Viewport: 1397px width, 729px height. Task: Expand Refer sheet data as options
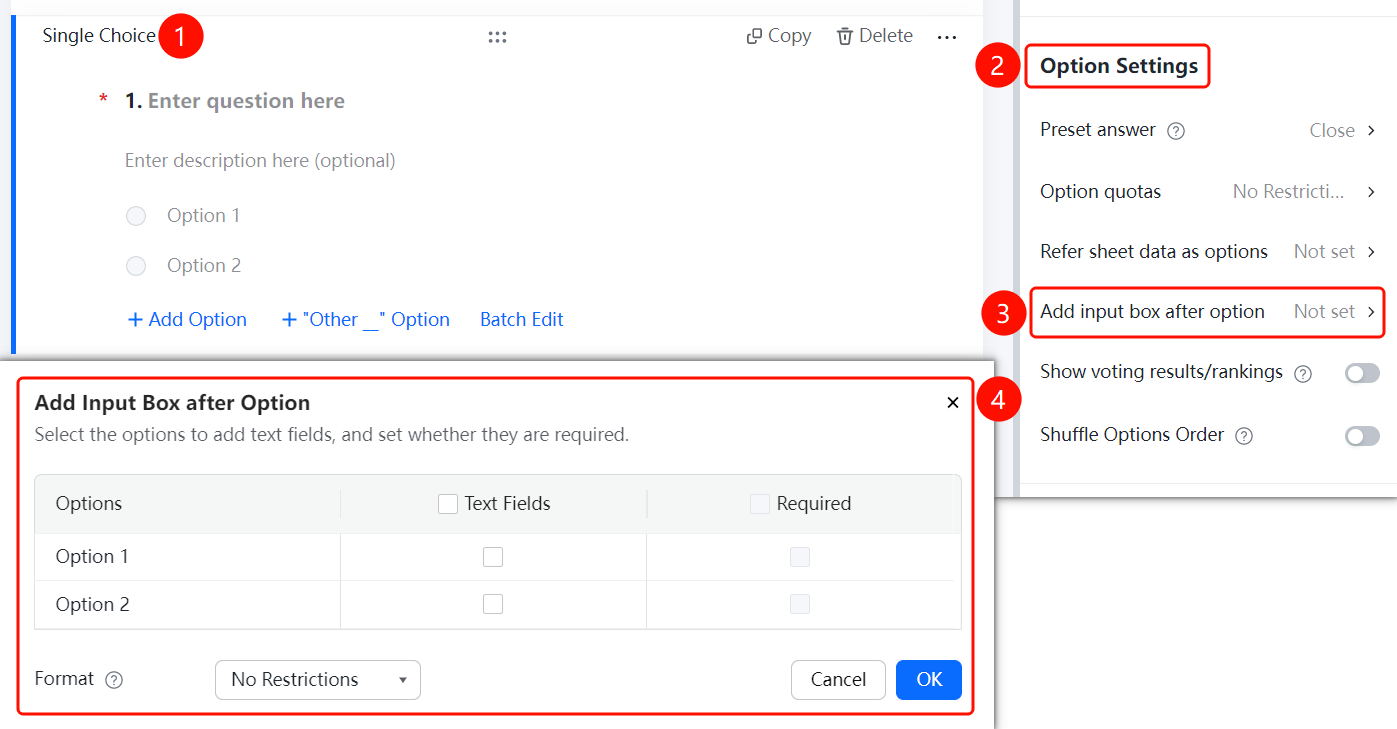coord(1208,252)
